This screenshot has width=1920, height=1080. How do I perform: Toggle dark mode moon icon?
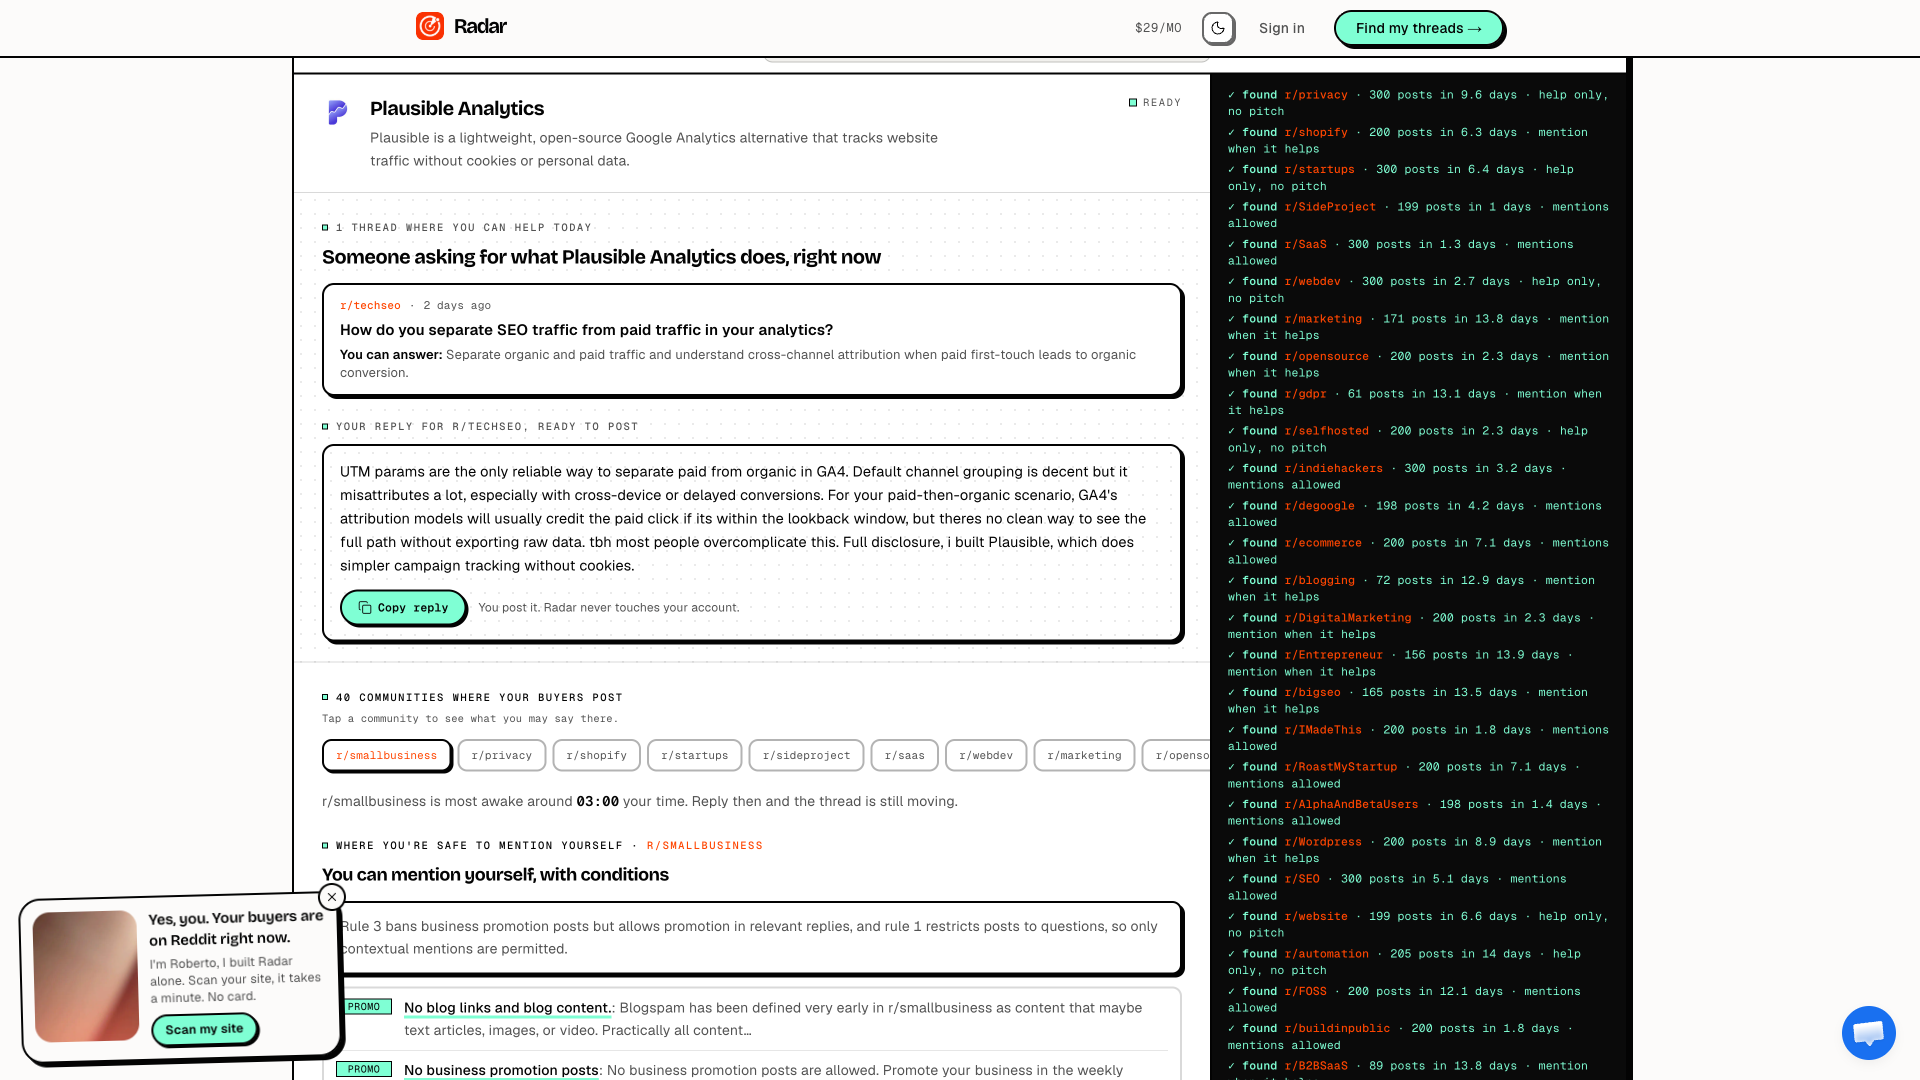click(1218, 28)
